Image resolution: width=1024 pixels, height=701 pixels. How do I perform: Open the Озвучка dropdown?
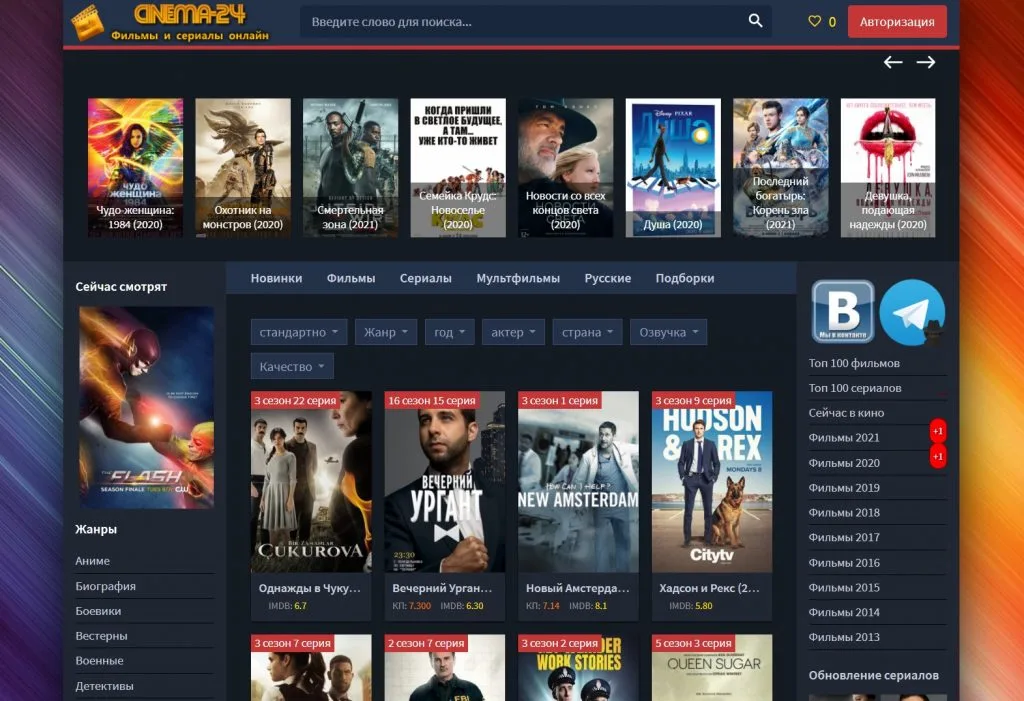[668, 331]
